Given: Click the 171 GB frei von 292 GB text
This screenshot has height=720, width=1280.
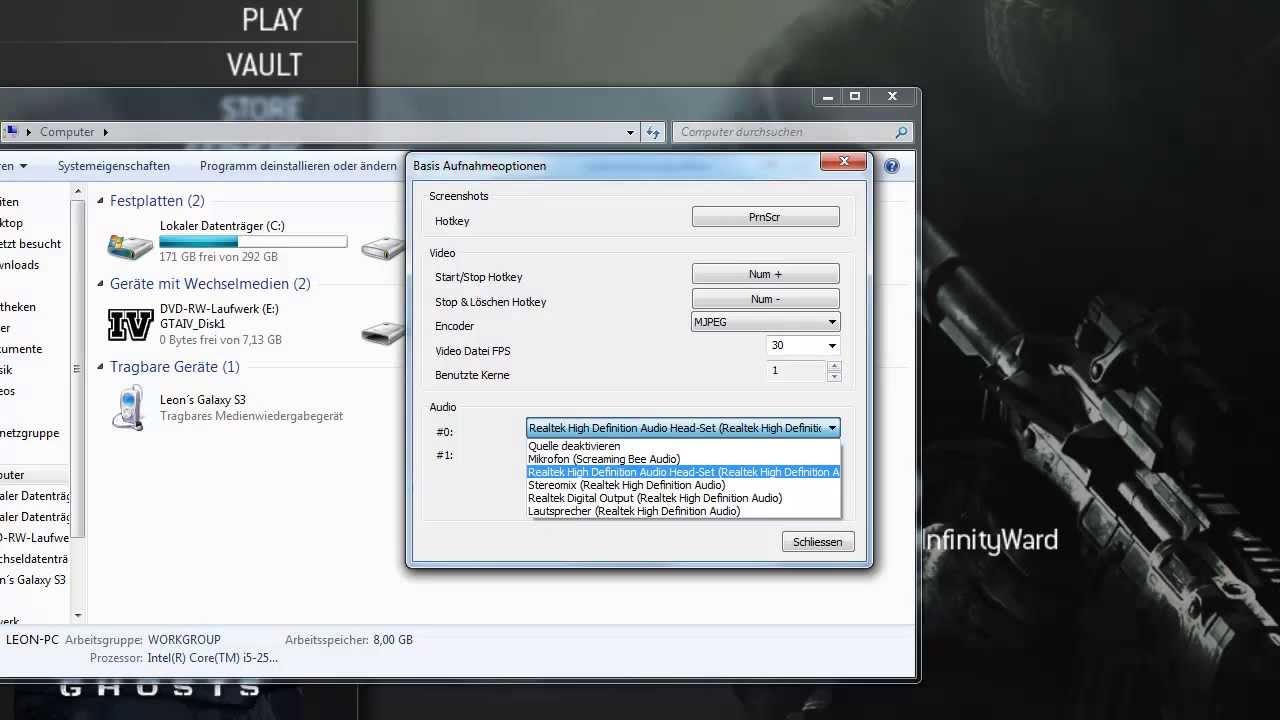Looking at the screenshot, I should [218, 257].
